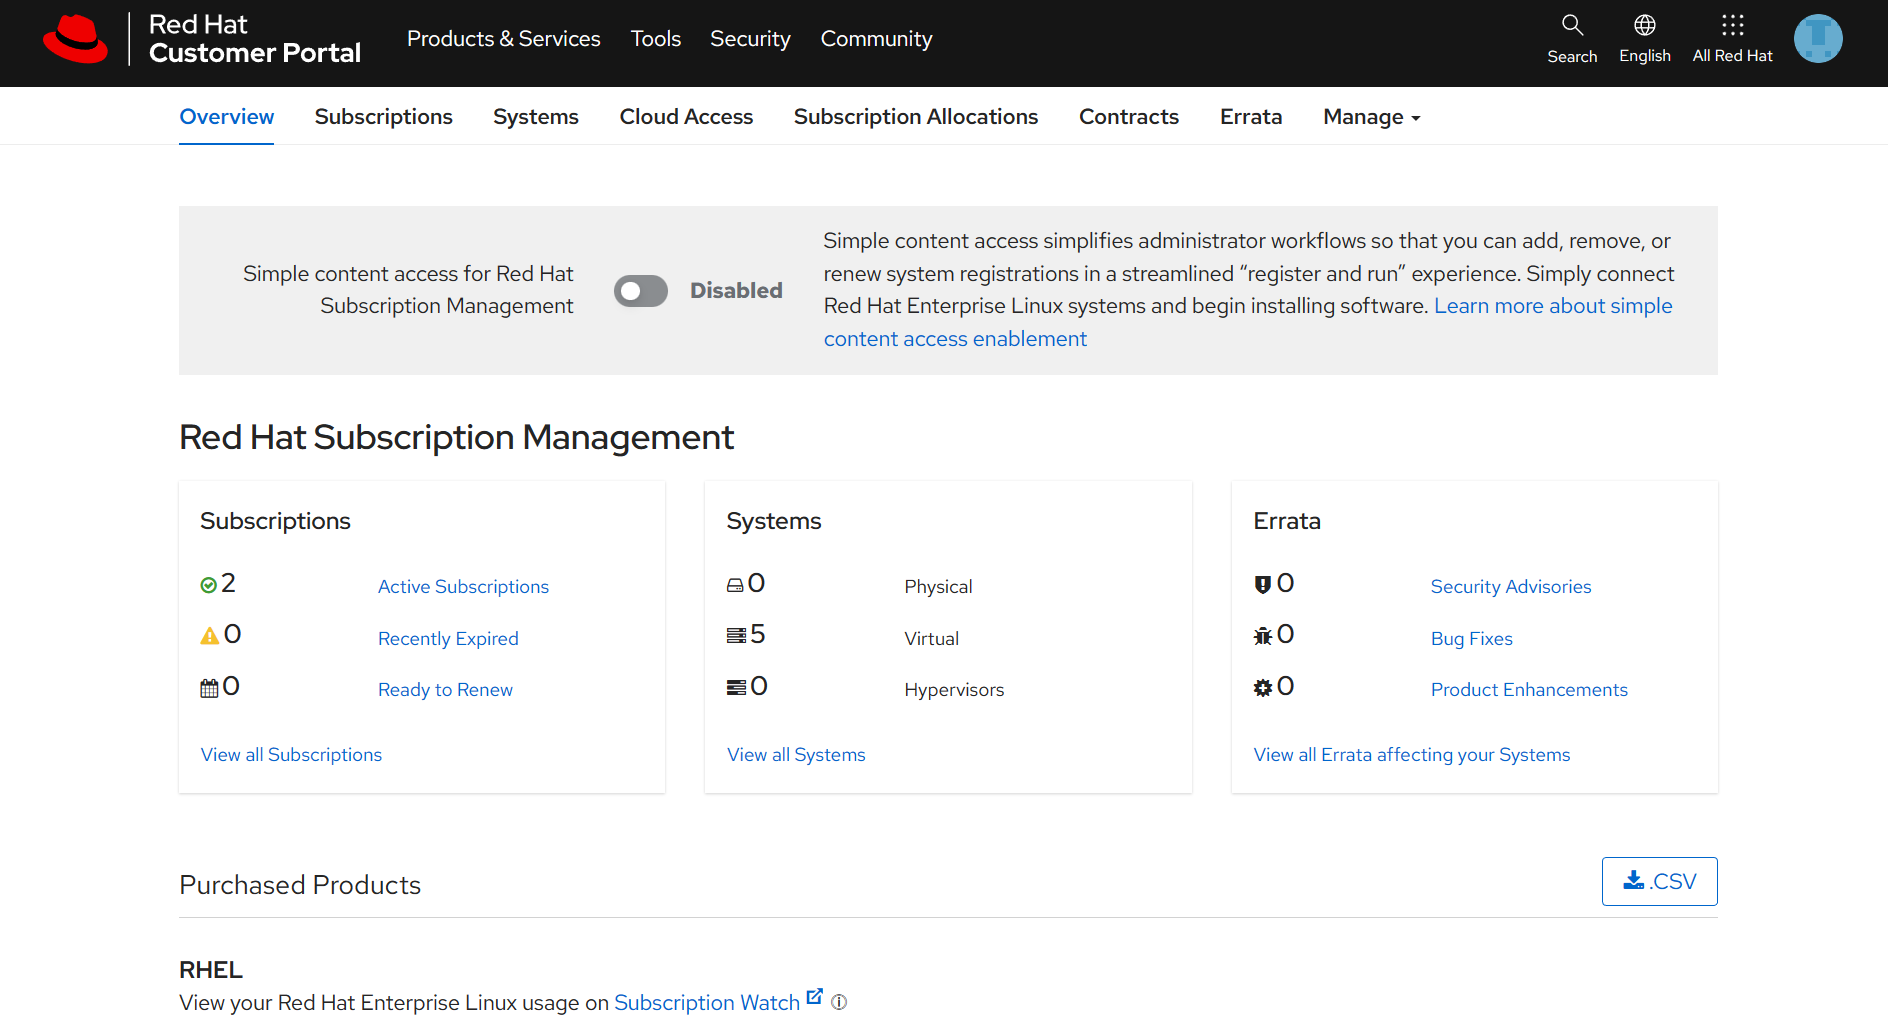Expand the Manage dropdown menu

[x=1371, y=117]
